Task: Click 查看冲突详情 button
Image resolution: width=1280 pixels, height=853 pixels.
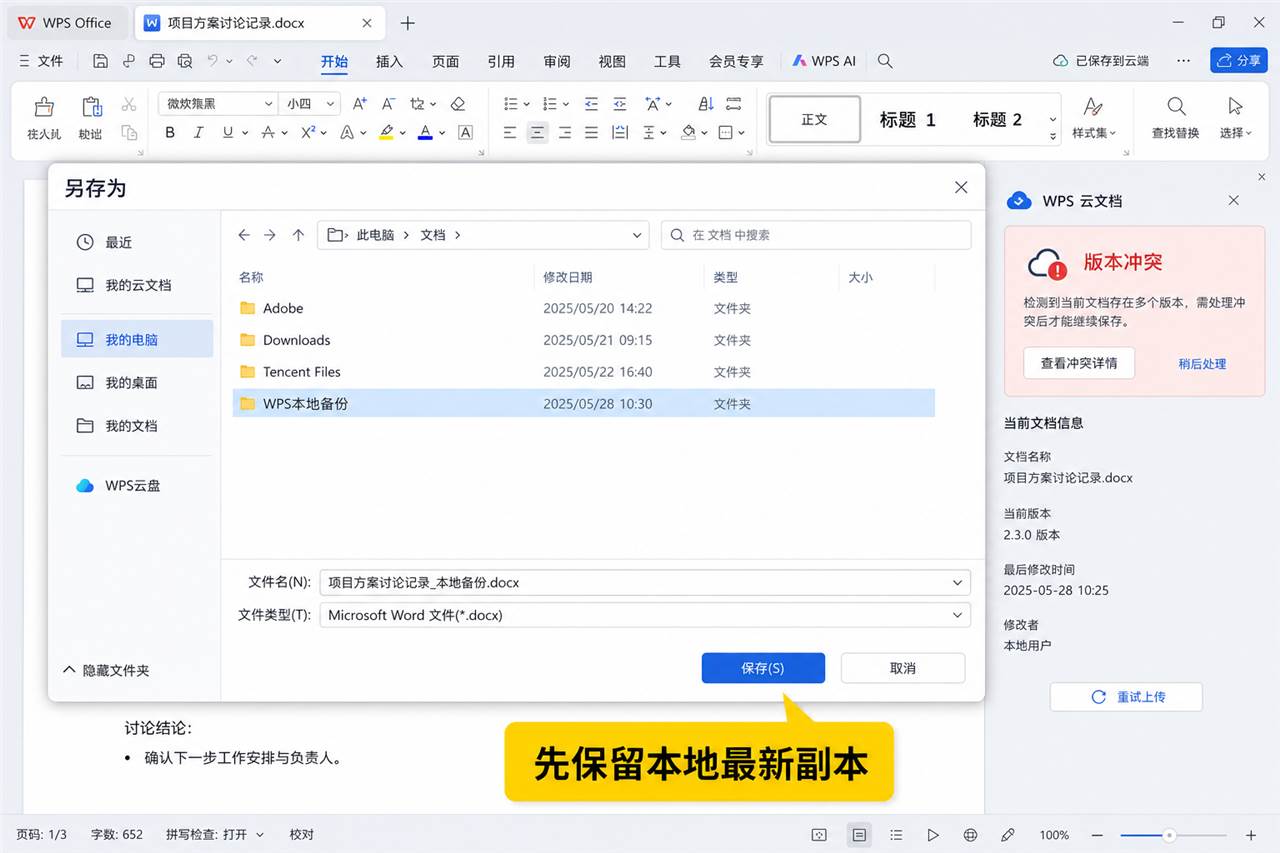Action: click(1079, 363)
